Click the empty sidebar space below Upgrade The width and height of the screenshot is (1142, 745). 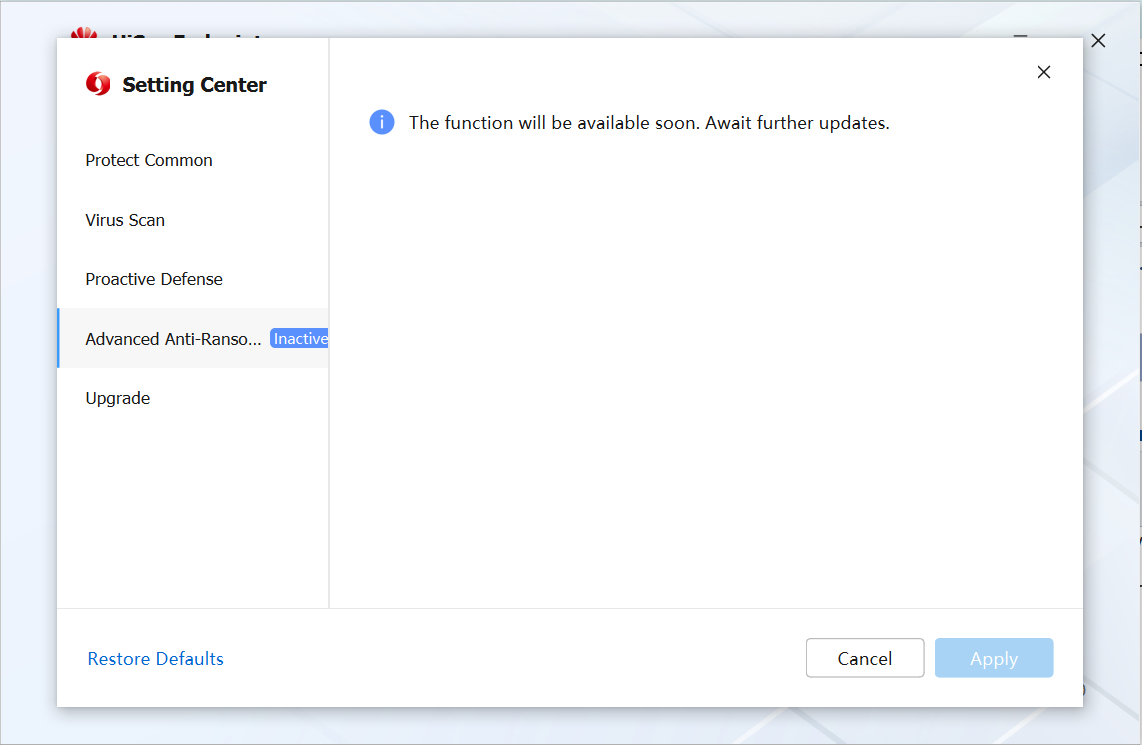pyautogui.click(x=192, y=510)
